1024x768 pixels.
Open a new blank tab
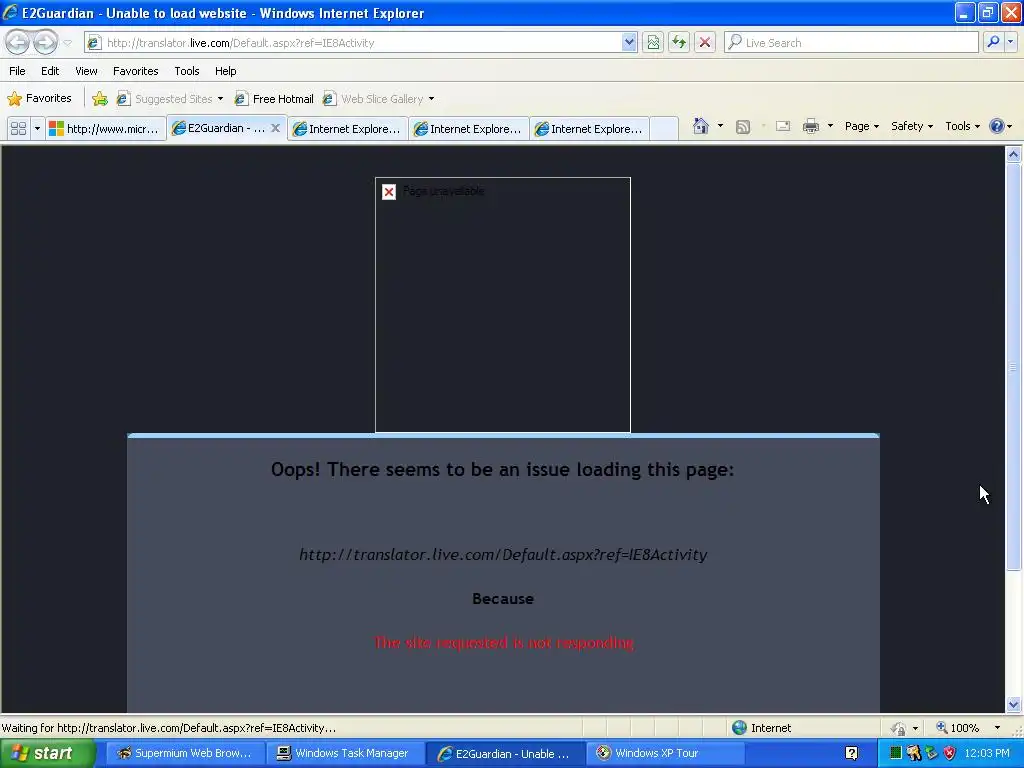pos(664,129)
